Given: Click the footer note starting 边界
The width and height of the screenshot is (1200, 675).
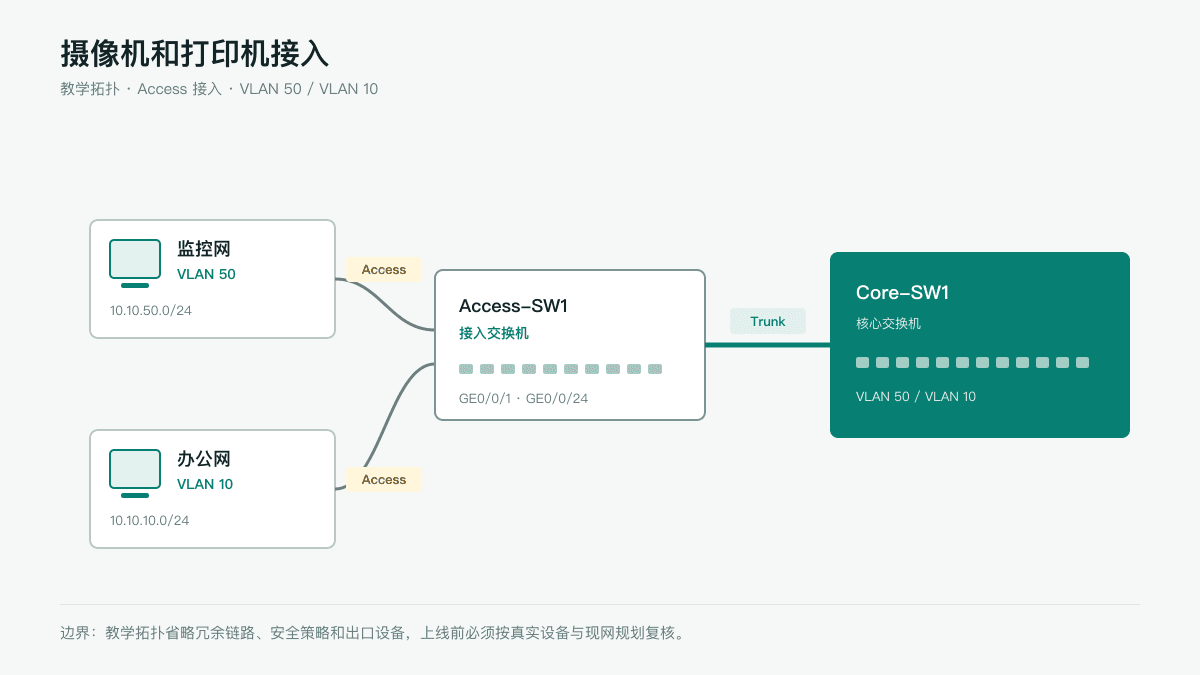Looking at the screenshot, I should (x=374, y=633).
